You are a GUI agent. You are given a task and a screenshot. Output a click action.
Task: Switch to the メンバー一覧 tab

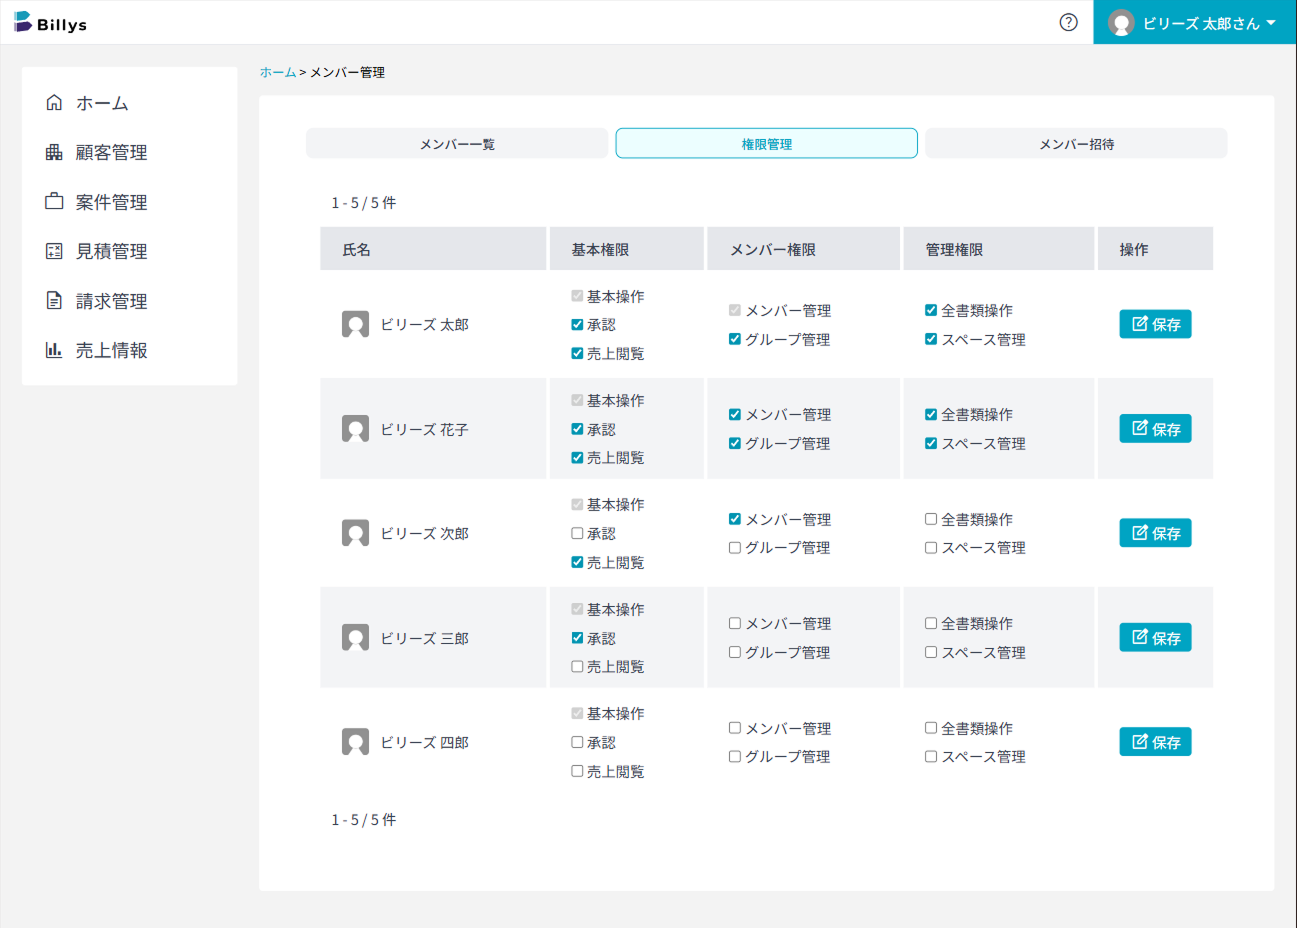click(457, 144)
